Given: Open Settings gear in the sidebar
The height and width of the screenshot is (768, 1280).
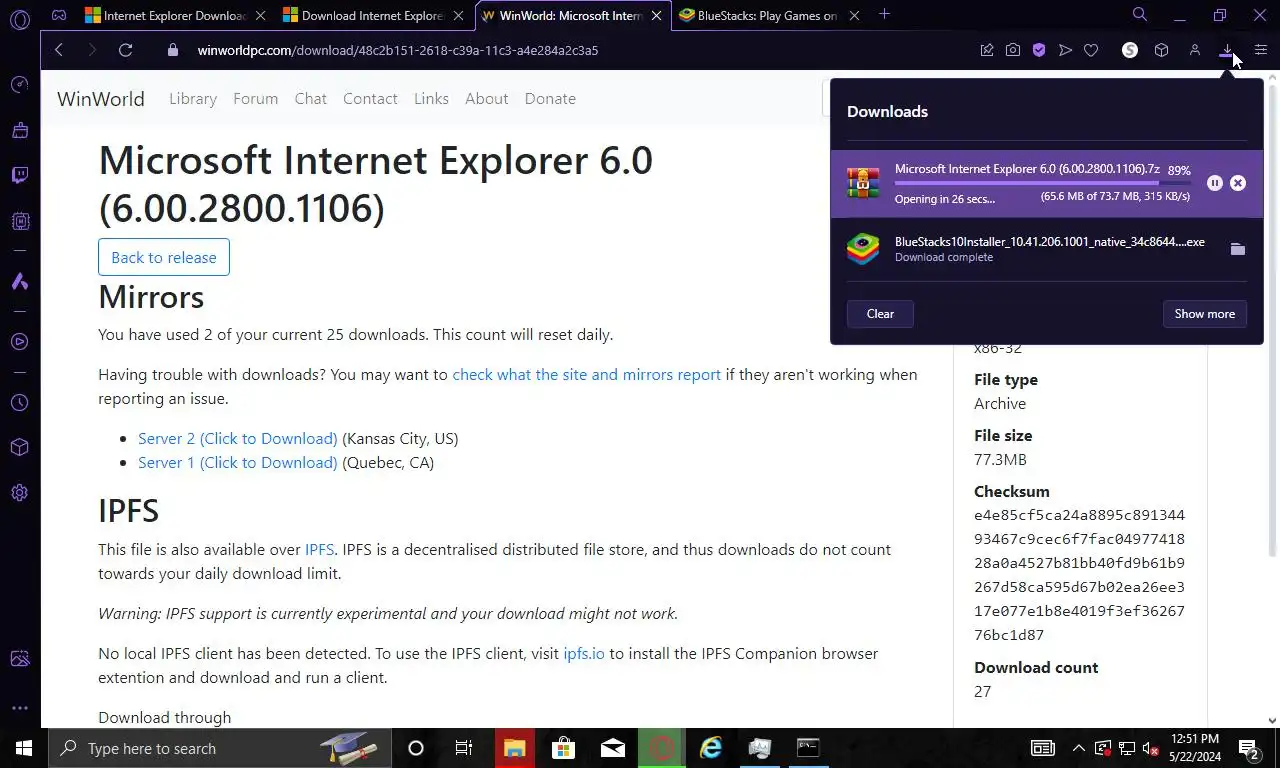Looking at the screenshot, I should [x=20, y=493].
